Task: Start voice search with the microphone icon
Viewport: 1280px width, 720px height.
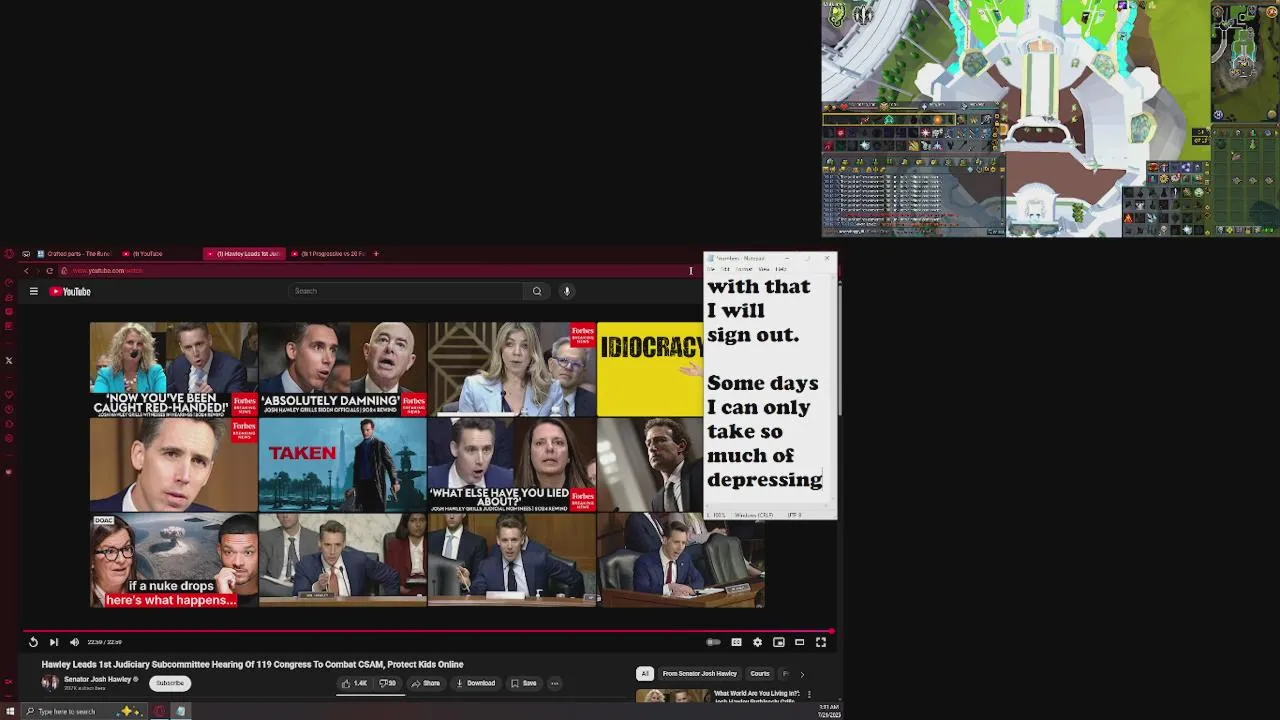Action: (566, 291)
